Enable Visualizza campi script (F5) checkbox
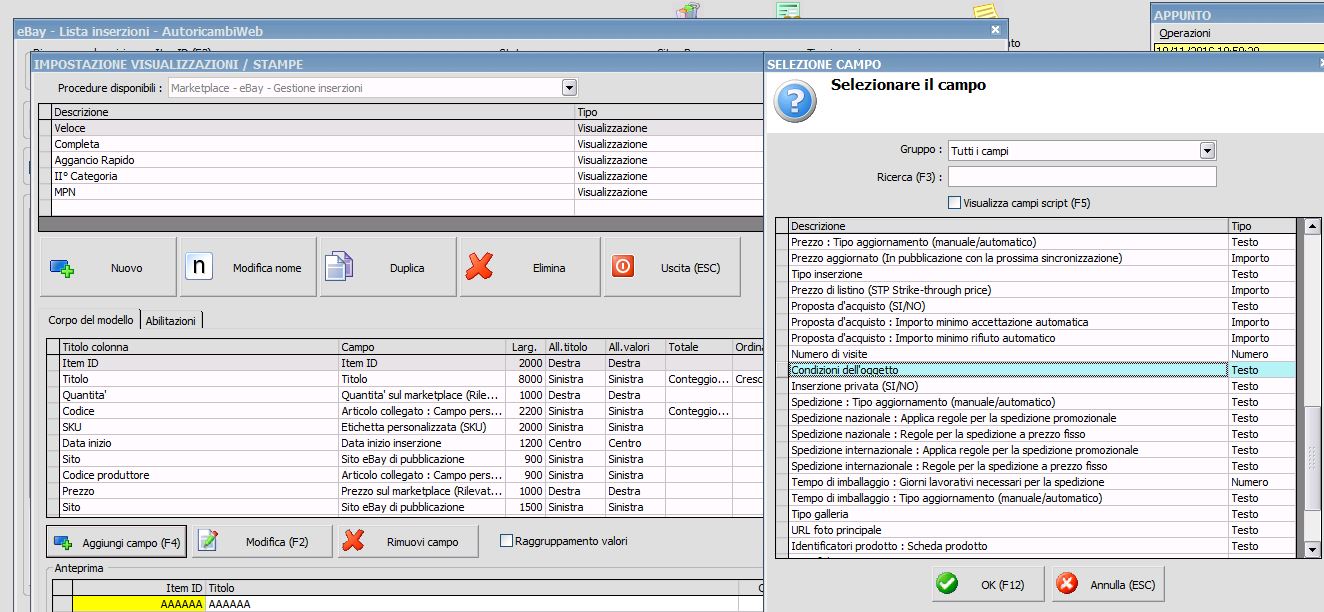Image resolution: width=1324 pixels, height=612 pixels. click(955, 203)
